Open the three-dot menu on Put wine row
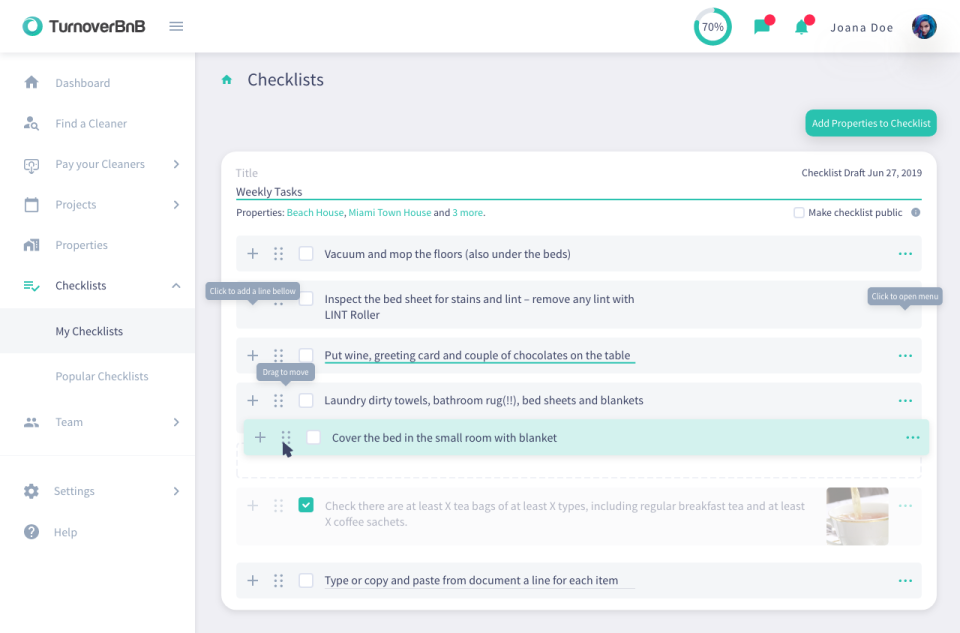The image size is (960, 633). [905, 355]
